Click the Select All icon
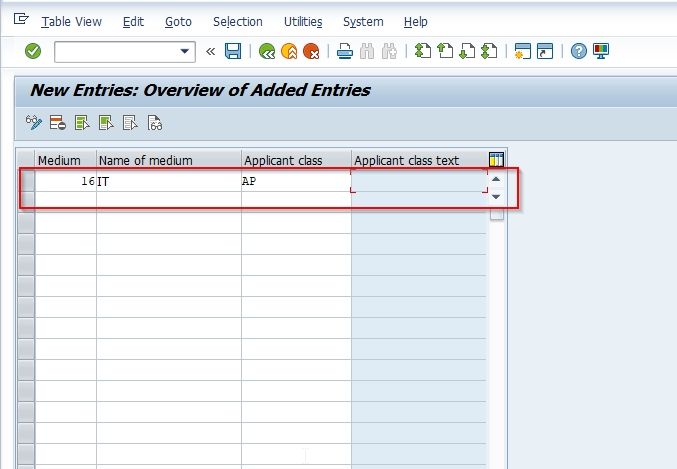This screenshot has width=677, height=469. 82,123
